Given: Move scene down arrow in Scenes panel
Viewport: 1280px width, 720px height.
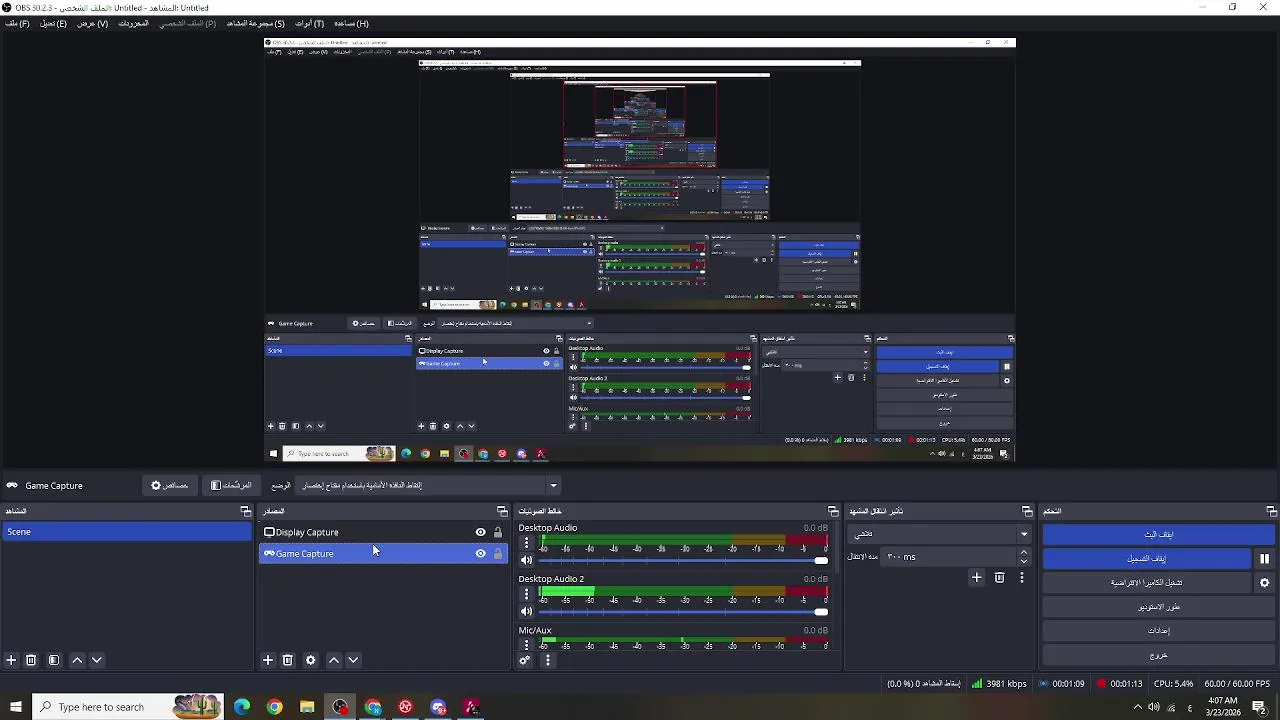Looking at the screenshot, I should click(x=97, y=660).
